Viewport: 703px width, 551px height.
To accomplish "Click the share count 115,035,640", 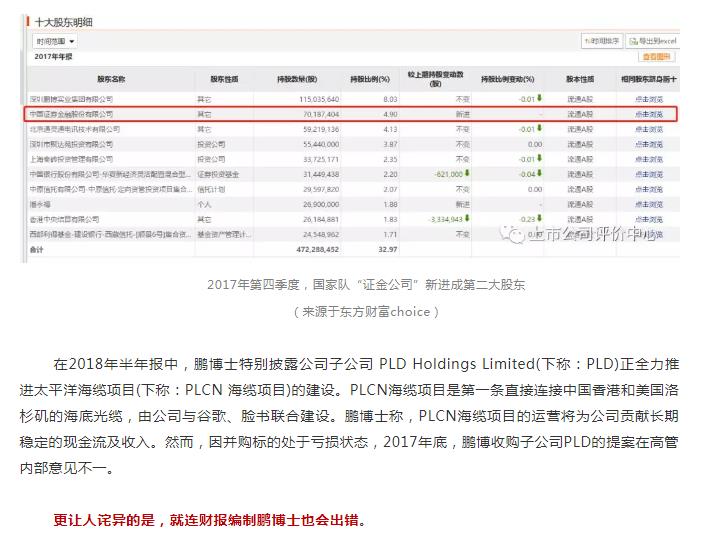I will [x=319, y=99].
